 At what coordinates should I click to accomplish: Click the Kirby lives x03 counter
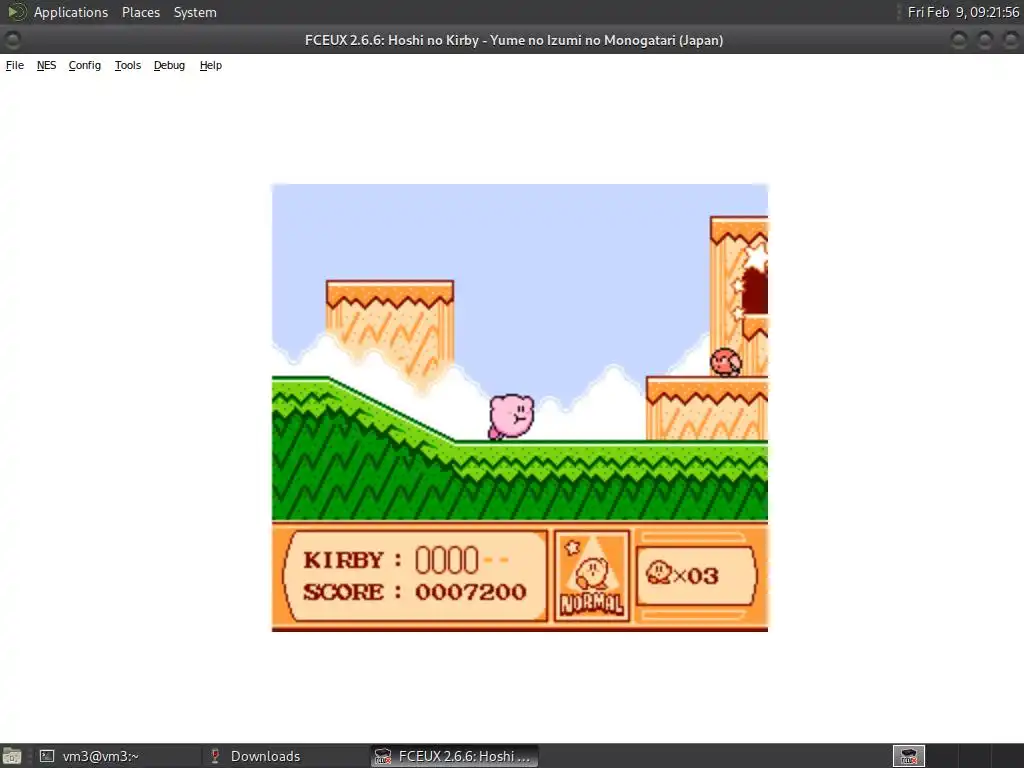[x=682, y=575]
